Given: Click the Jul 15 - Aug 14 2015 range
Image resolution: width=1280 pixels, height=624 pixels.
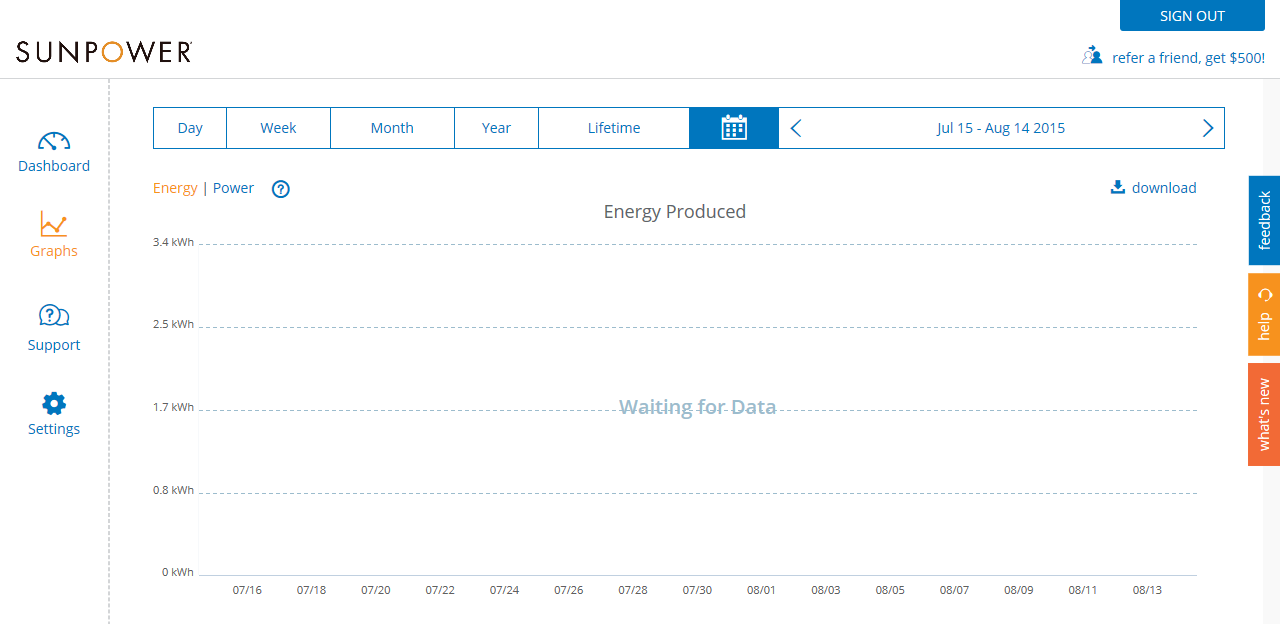Looking at the screenshot, I should (x=1001, y=128).
